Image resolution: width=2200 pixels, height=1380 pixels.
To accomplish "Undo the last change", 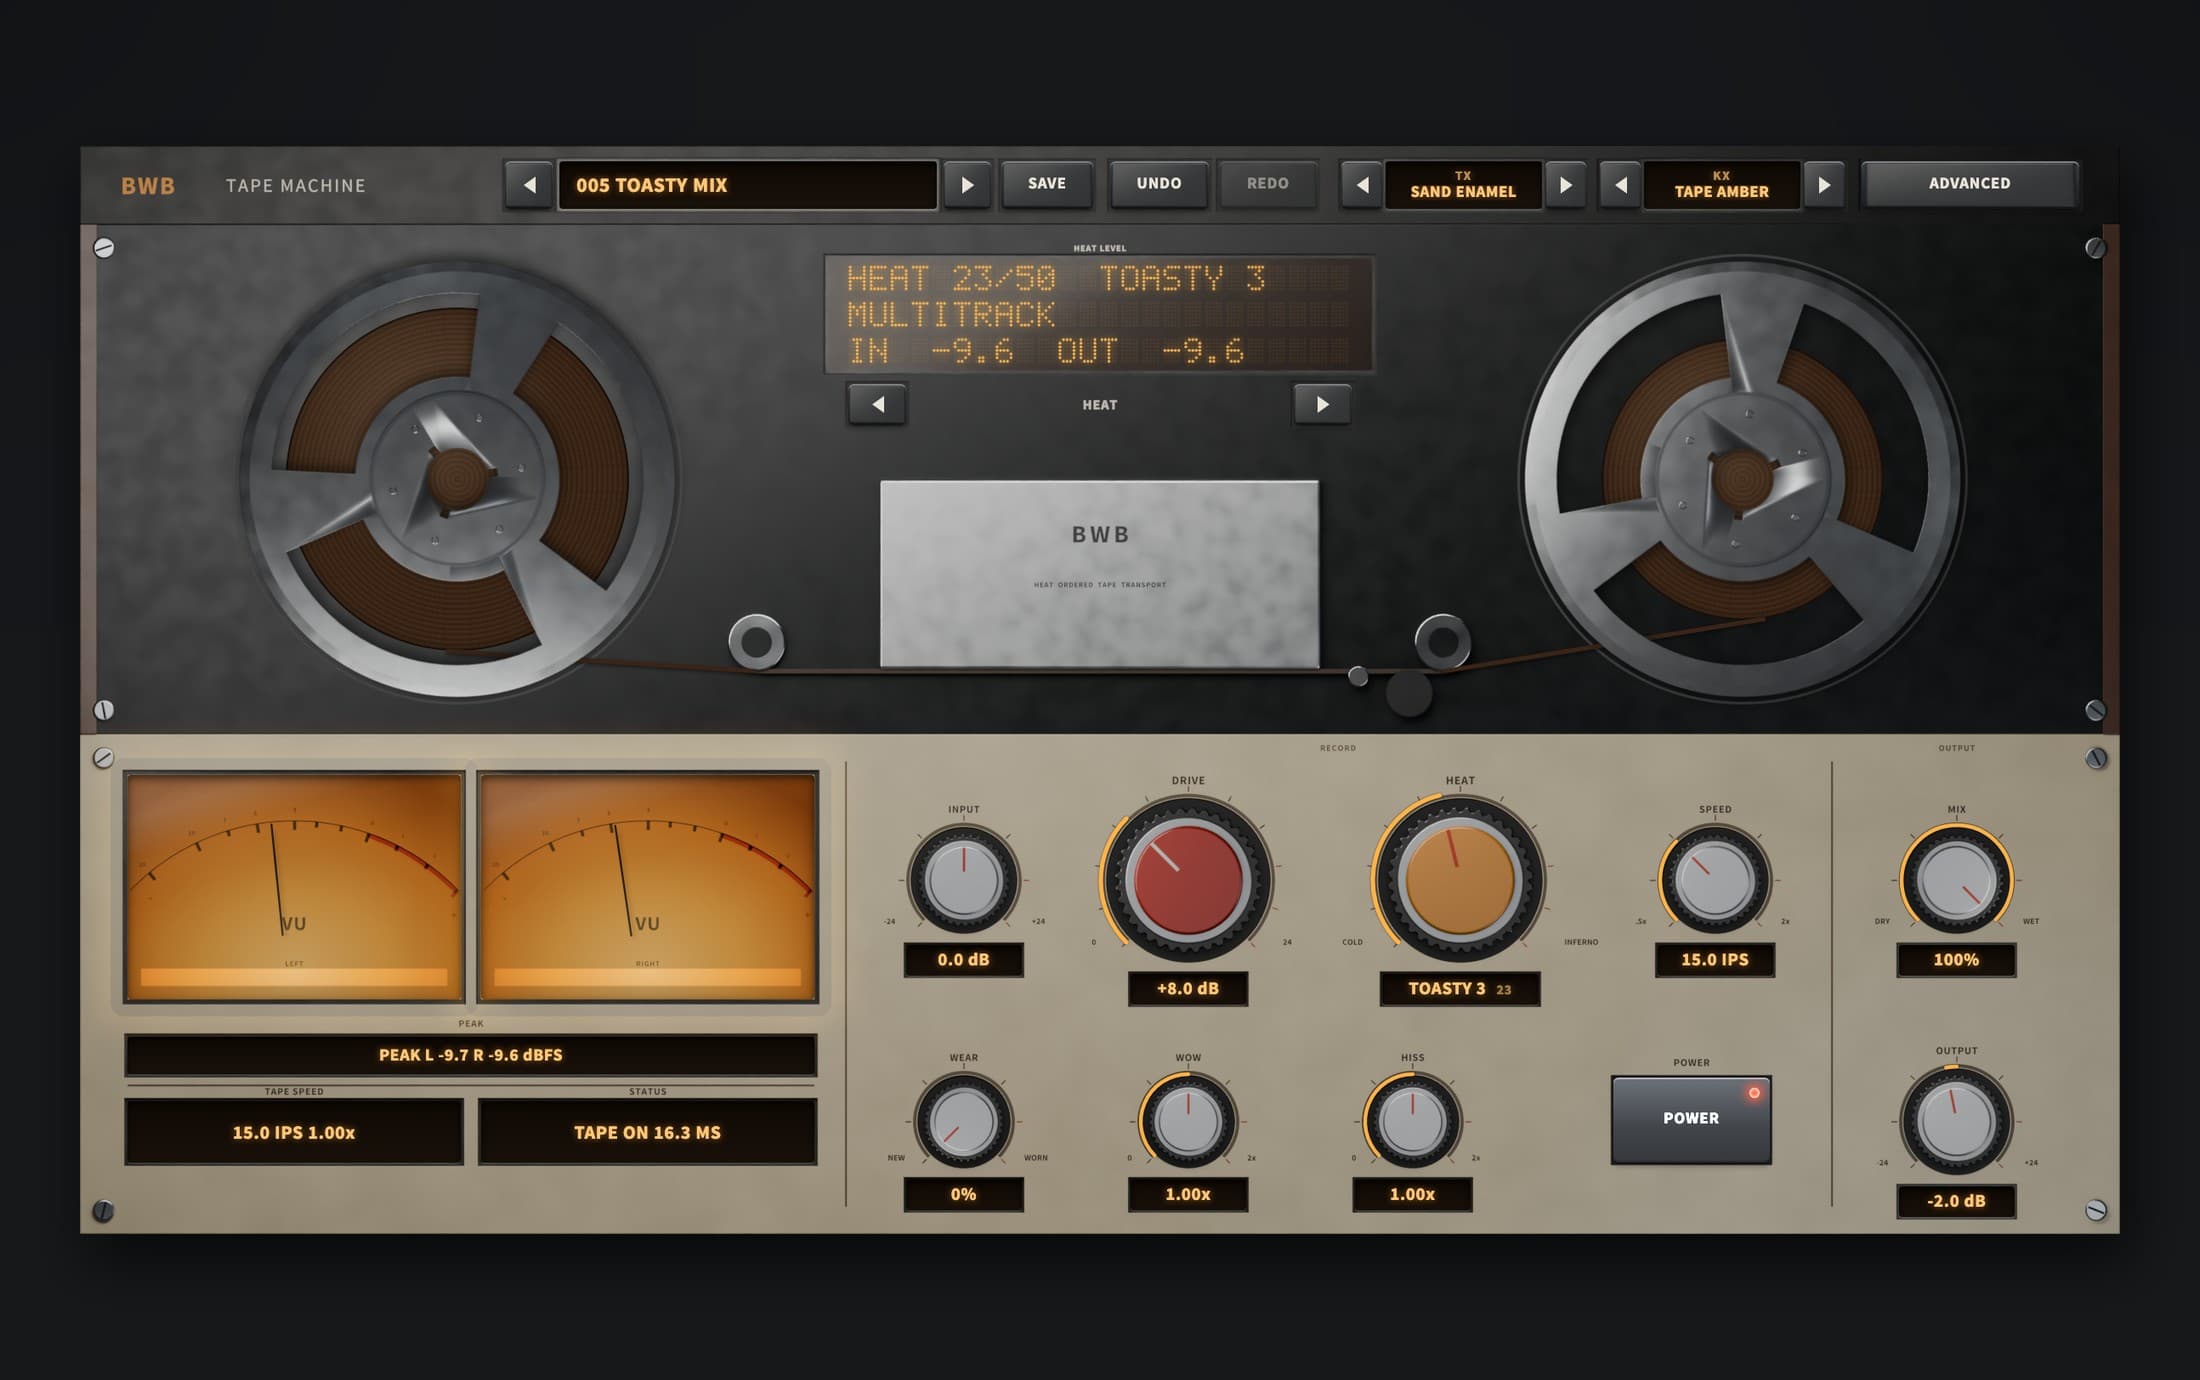I will [1159, 184].
